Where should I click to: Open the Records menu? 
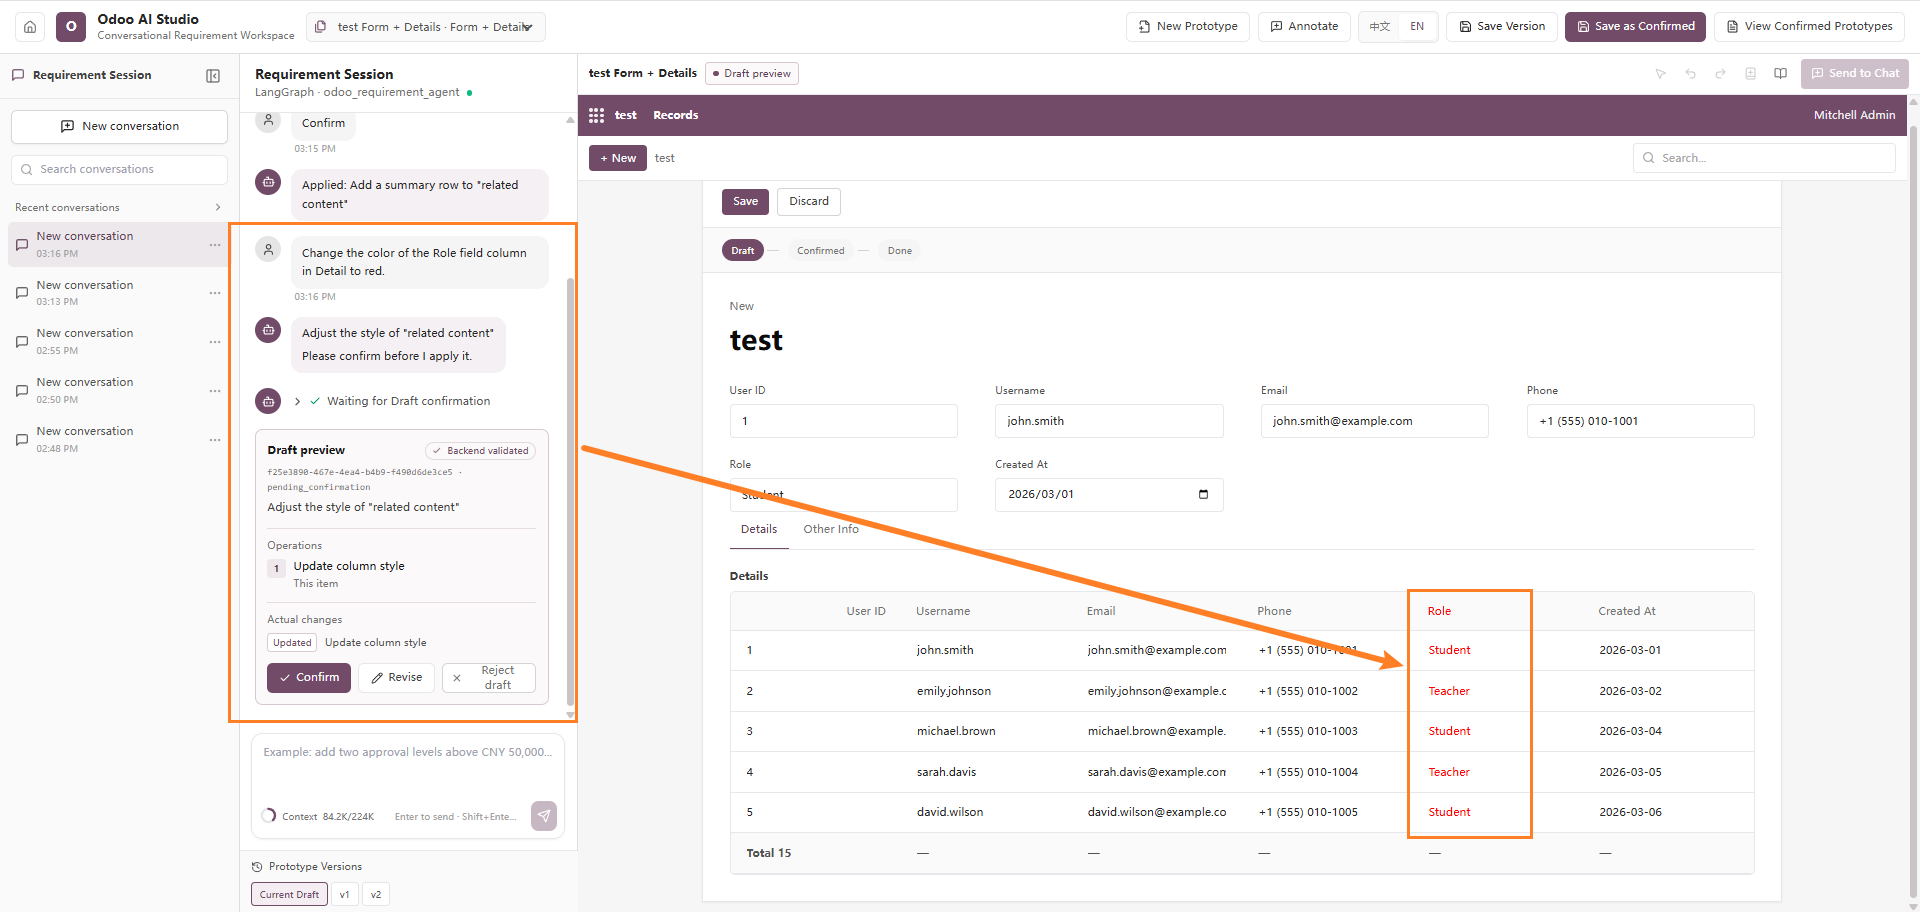676,116
